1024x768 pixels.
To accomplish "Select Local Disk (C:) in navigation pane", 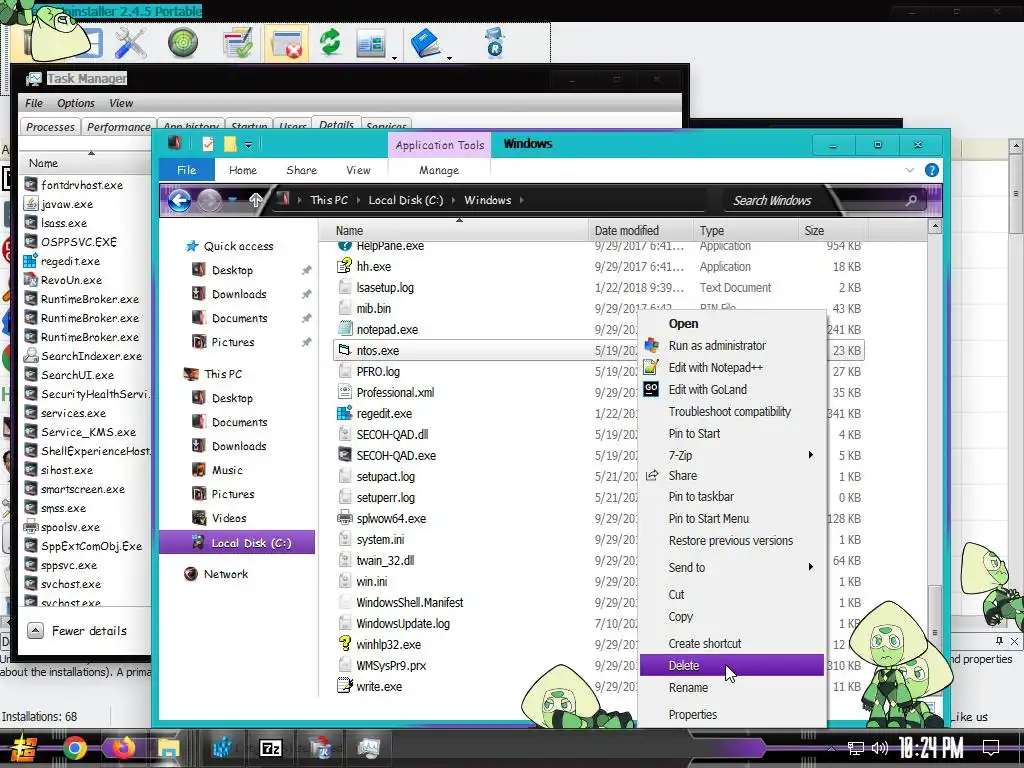I will 237,543.
